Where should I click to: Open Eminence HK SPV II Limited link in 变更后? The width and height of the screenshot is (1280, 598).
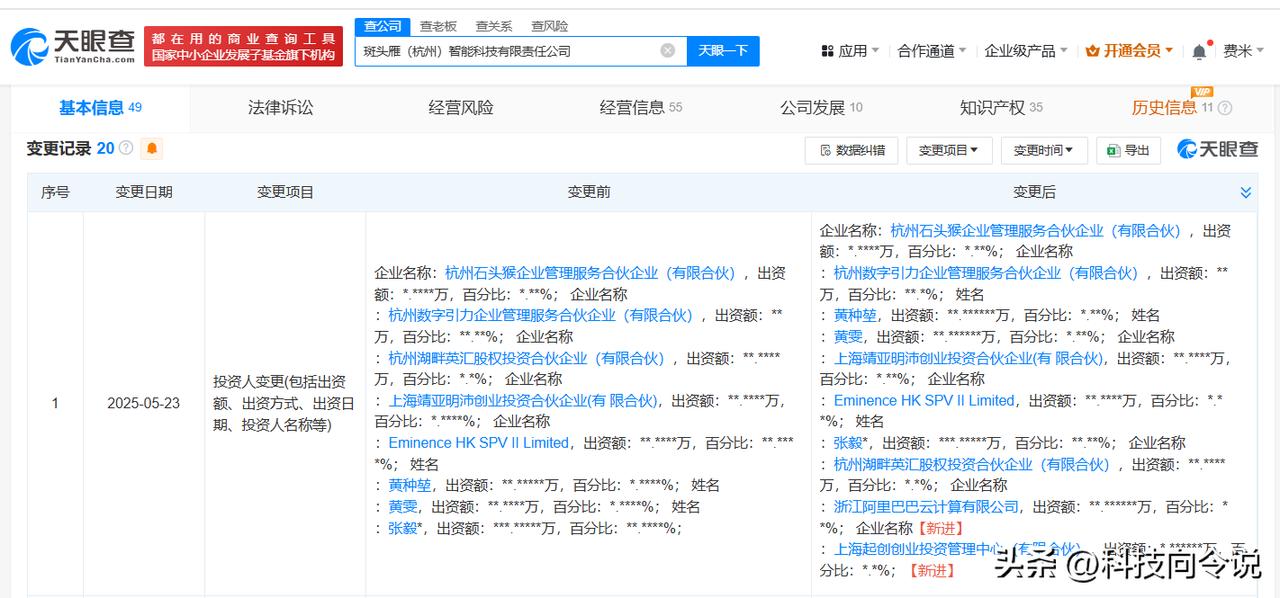coord(924,400)
